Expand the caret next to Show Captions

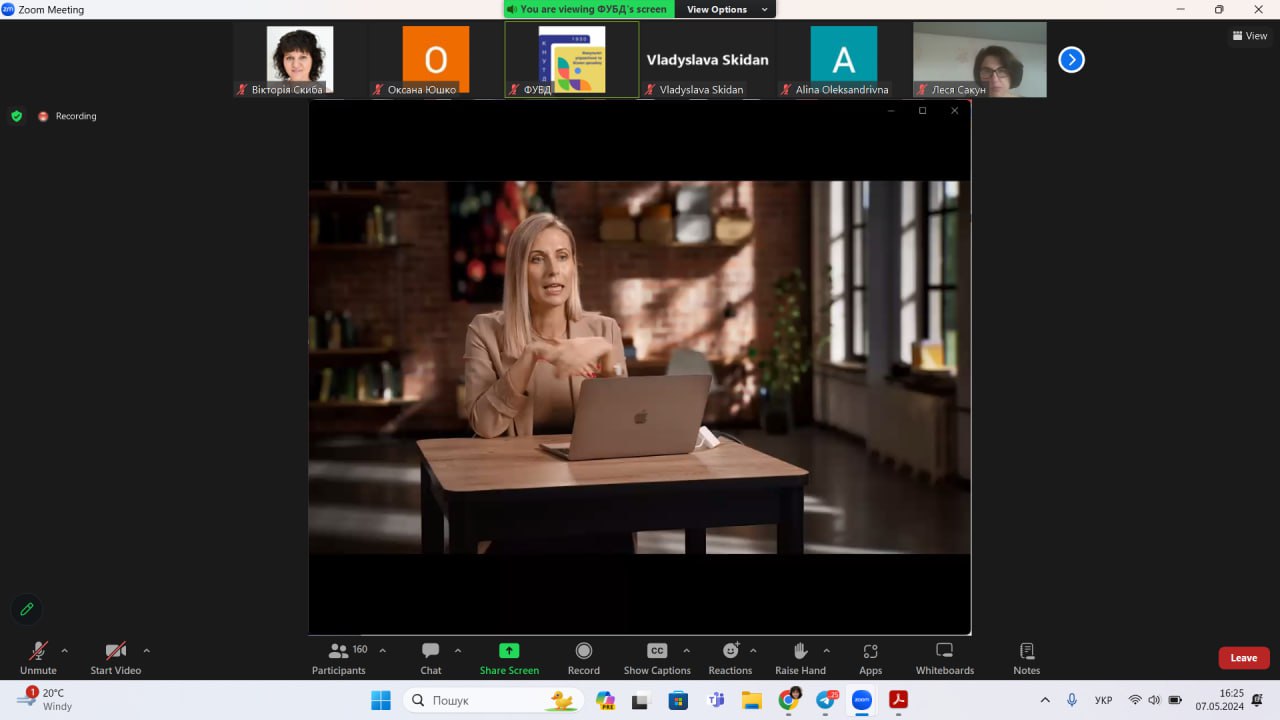[x=686, y=651]
